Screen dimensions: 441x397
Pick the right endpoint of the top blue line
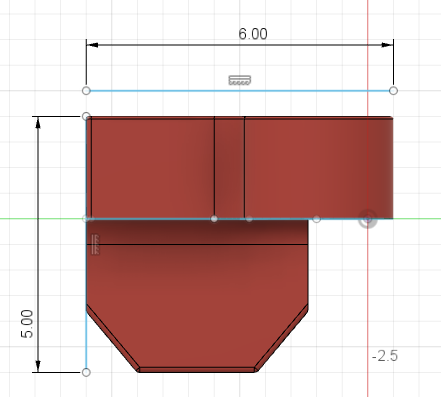point(393,90)
